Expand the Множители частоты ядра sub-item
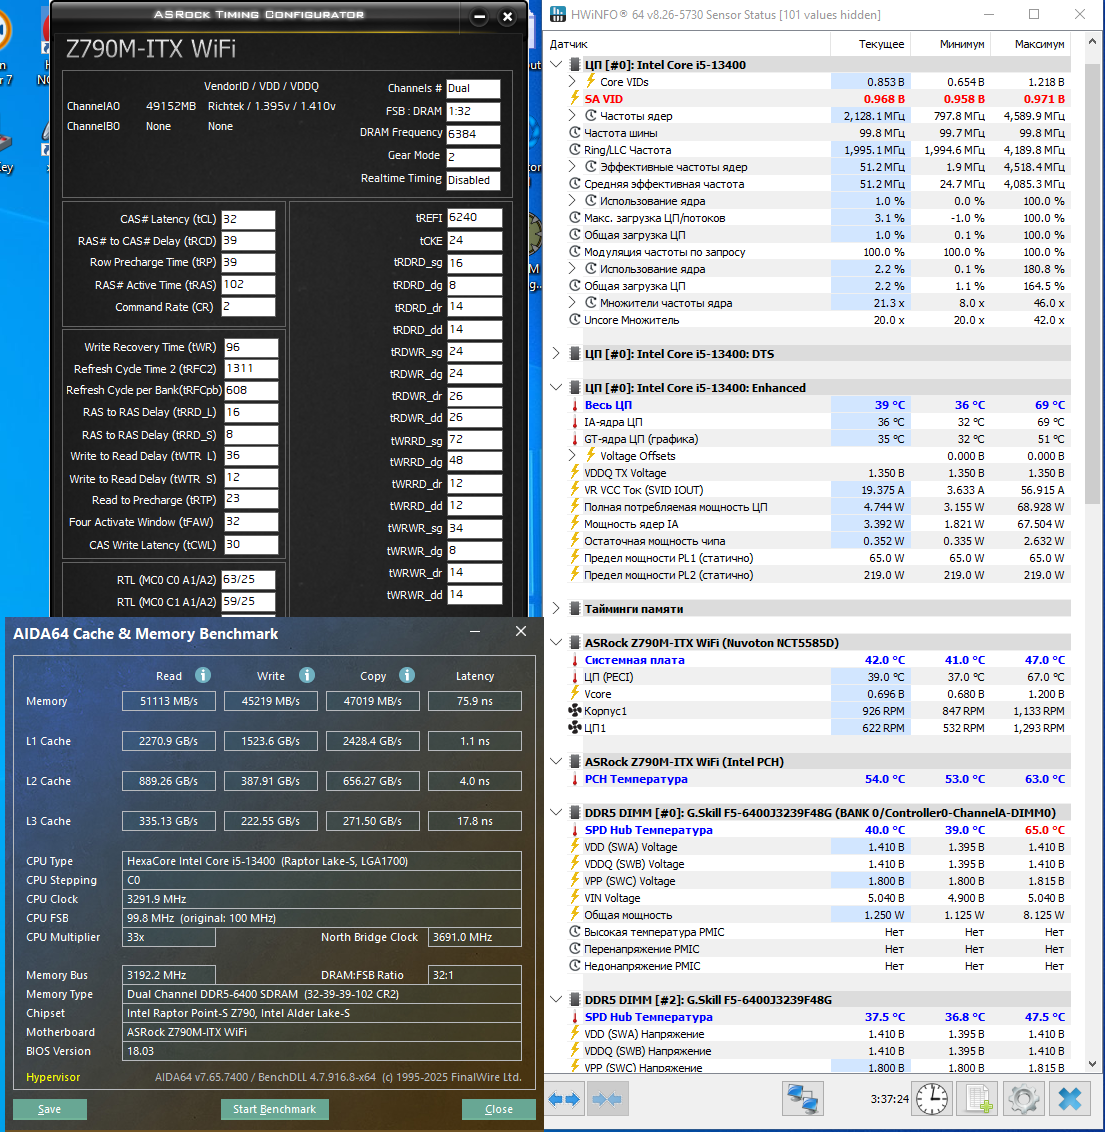Viewport: 1105px width, 1132px height. coord(572,302)
